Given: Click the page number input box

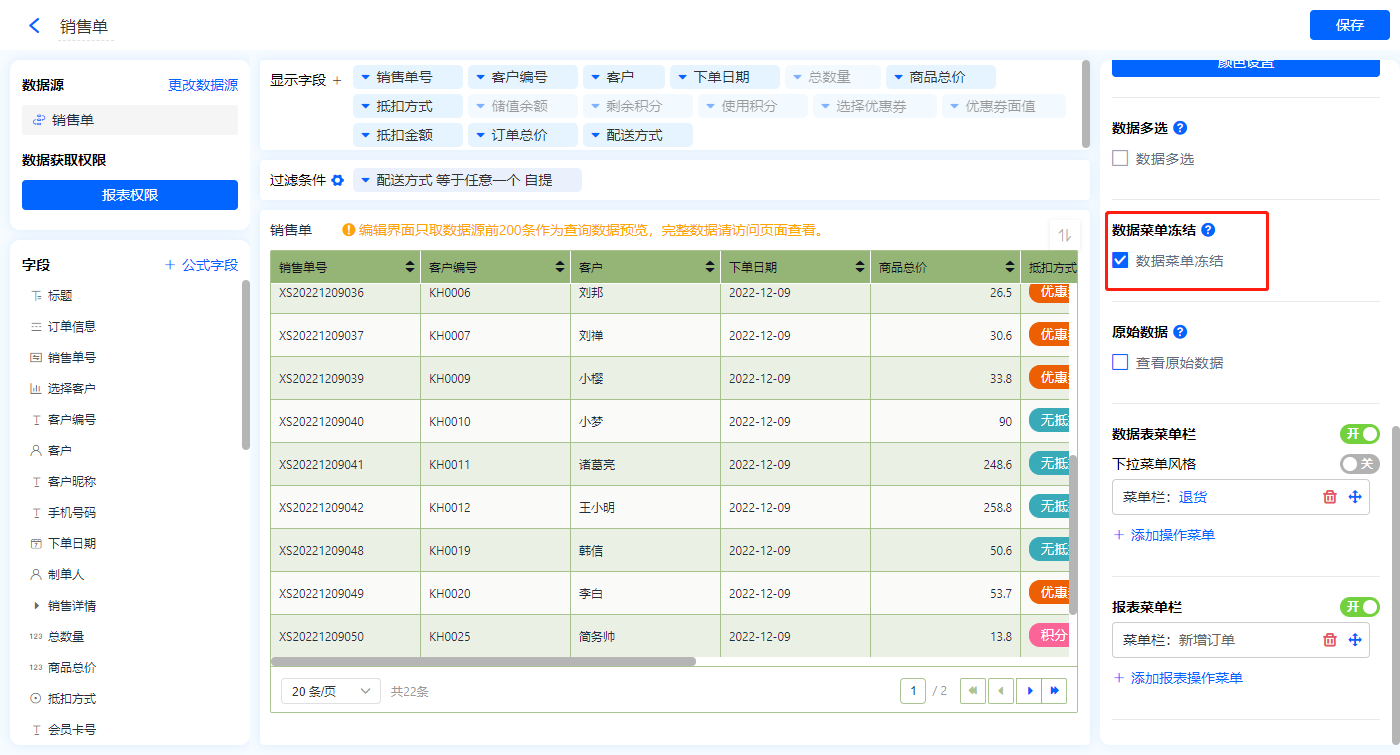Looking at the screenshot, I should tap(912, 691).
